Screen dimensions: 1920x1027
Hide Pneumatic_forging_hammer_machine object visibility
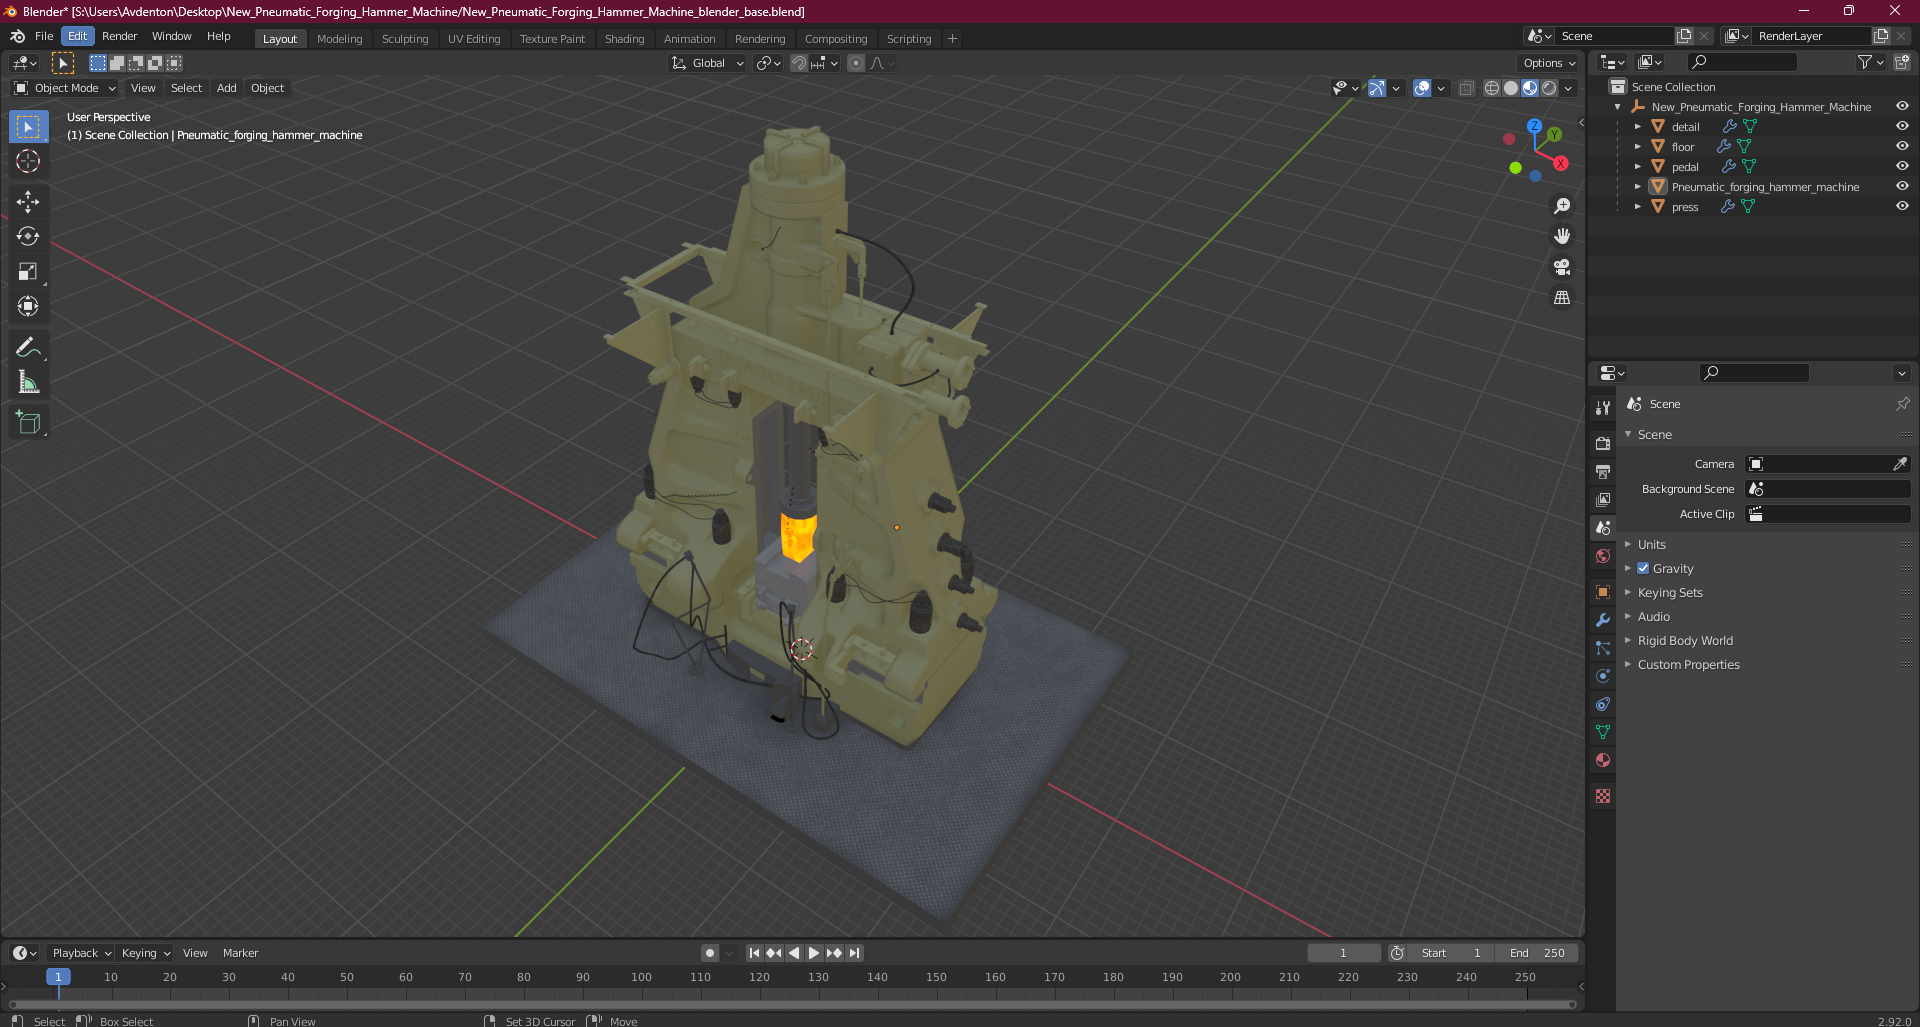point(1902,186)
